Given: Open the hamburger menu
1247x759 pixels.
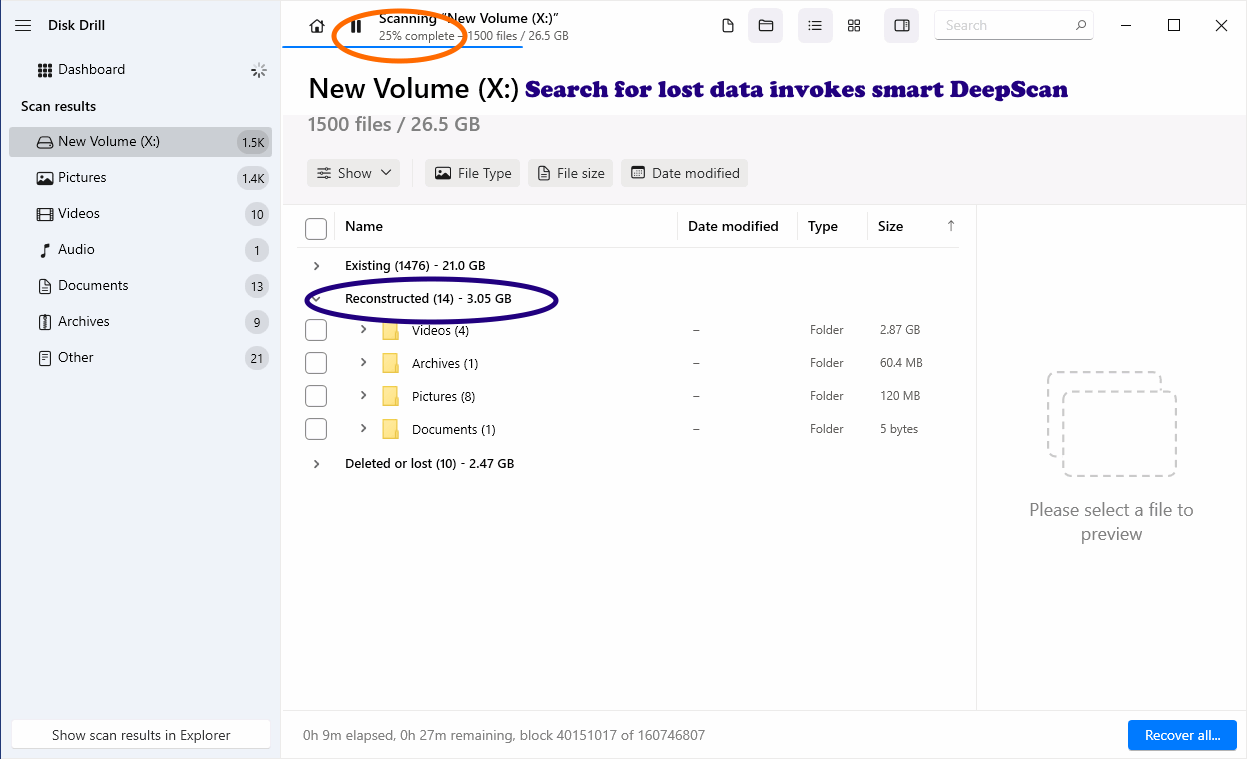Looking at the screenshot, I should (23, 25).
